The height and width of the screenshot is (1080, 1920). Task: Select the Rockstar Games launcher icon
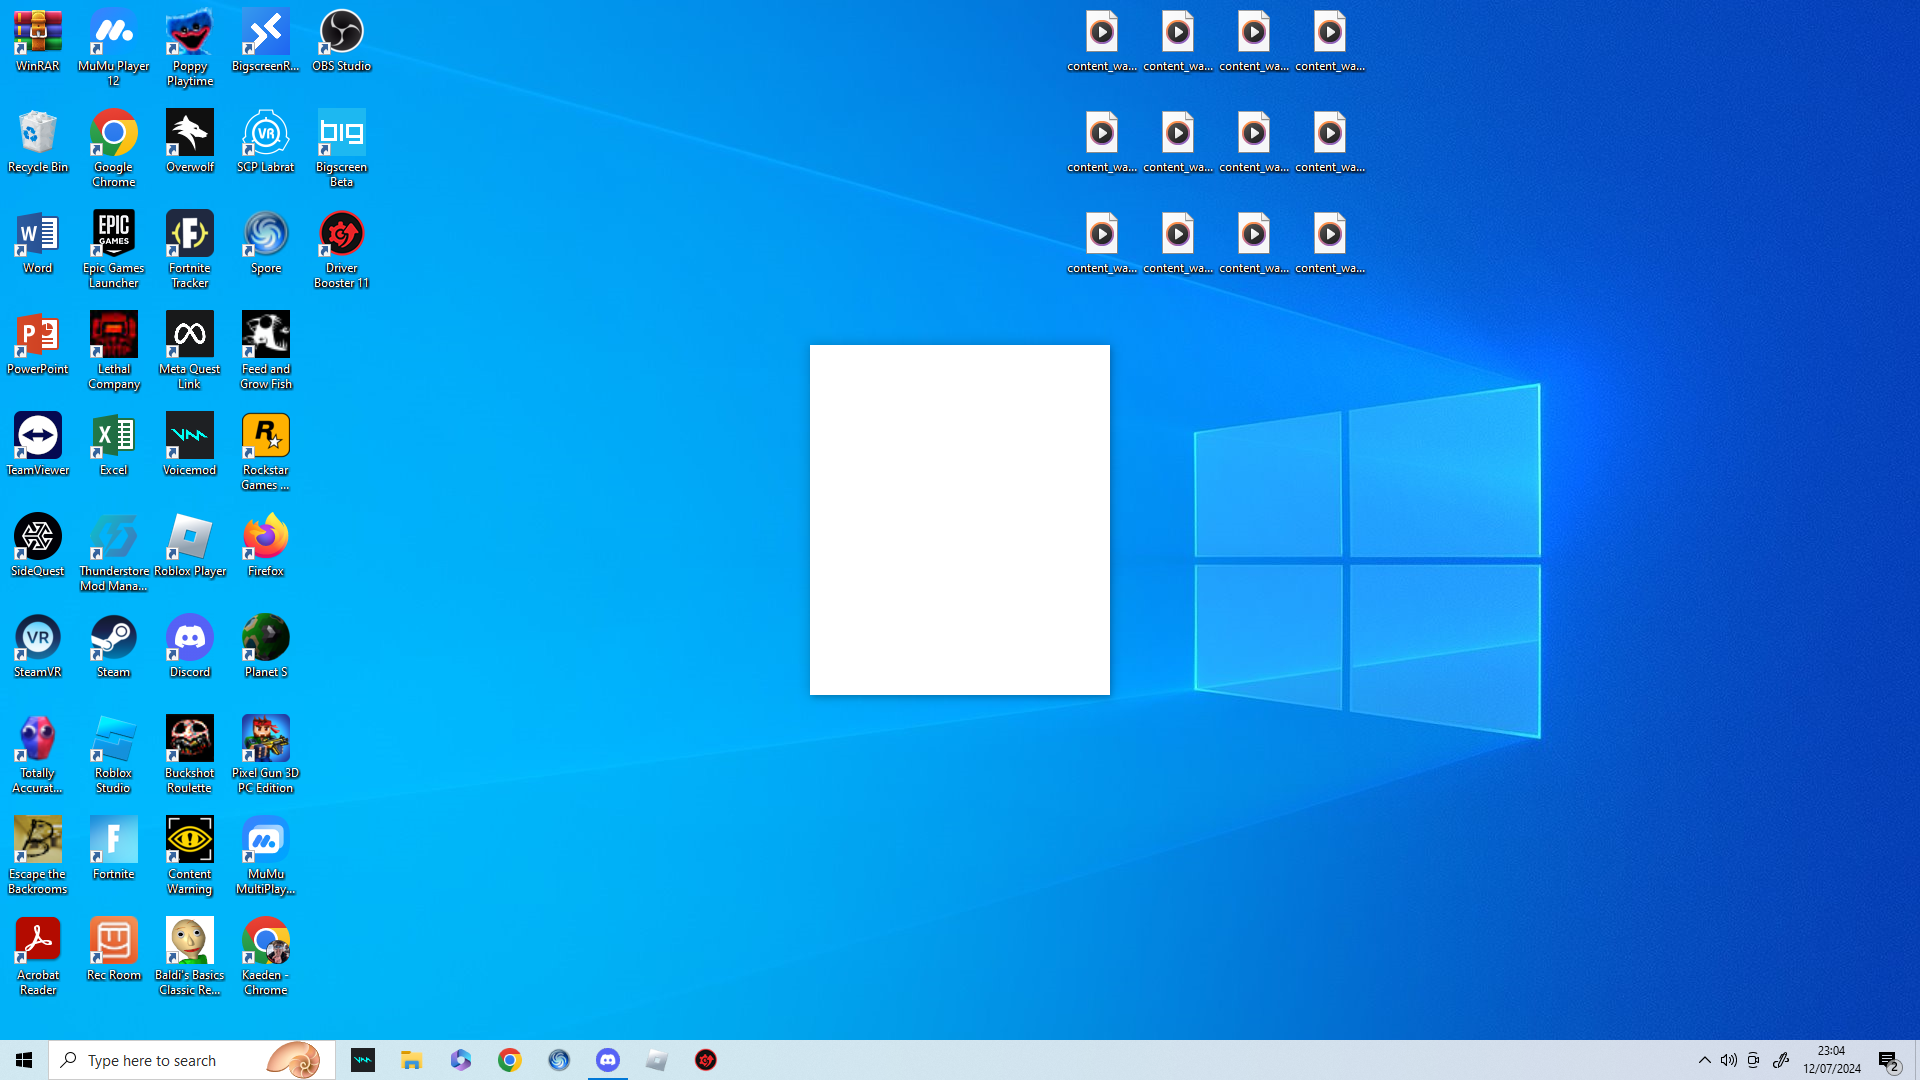click(x=266, y=451)
